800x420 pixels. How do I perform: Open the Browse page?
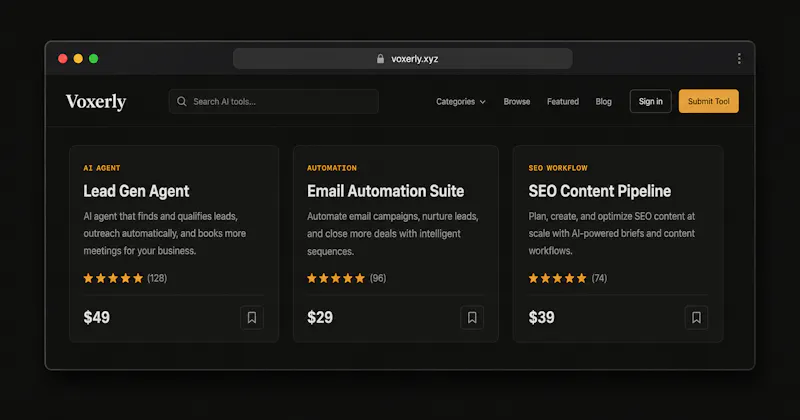pos(517,102)
